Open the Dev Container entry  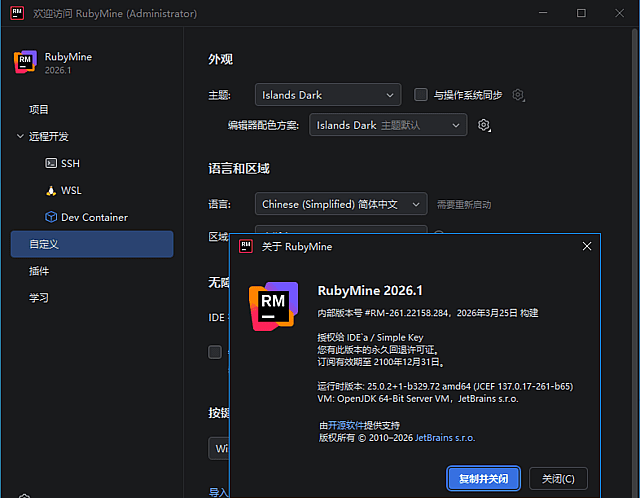[94, 217]
